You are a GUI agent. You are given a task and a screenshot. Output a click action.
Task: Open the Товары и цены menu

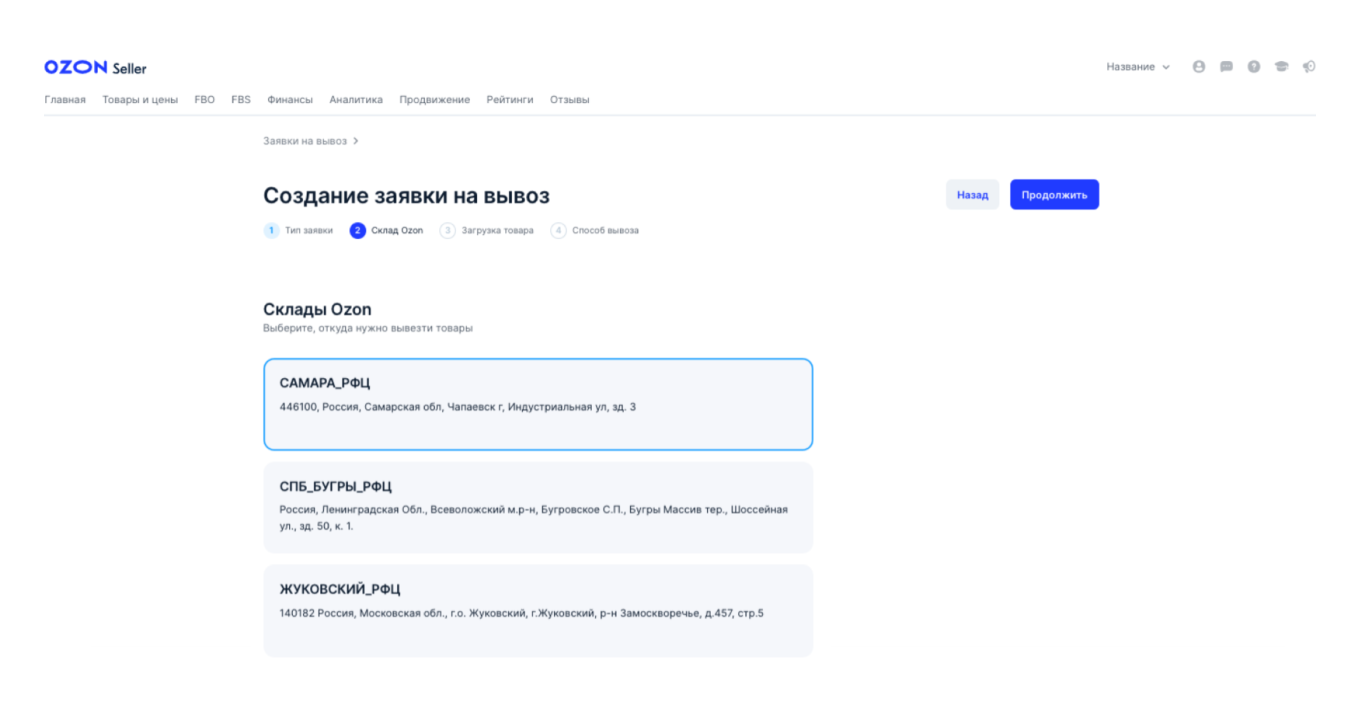[x=140, y=100]
